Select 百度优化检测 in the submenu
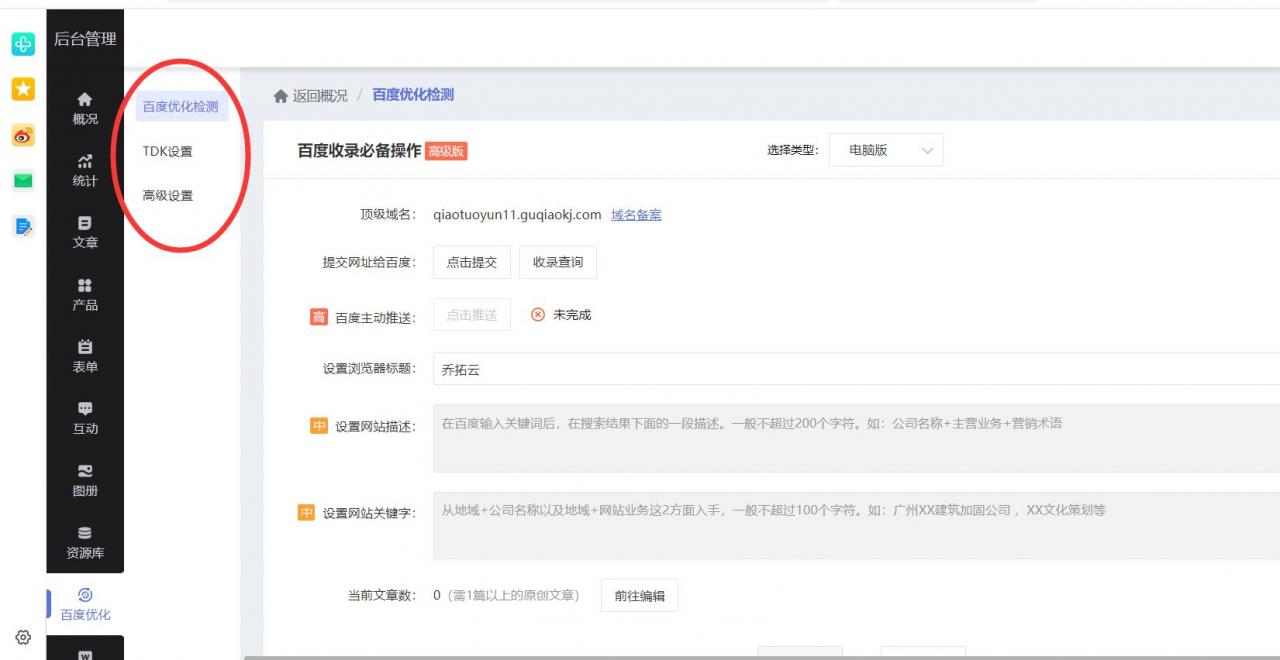1280x660 pixels. coord(183,108)
